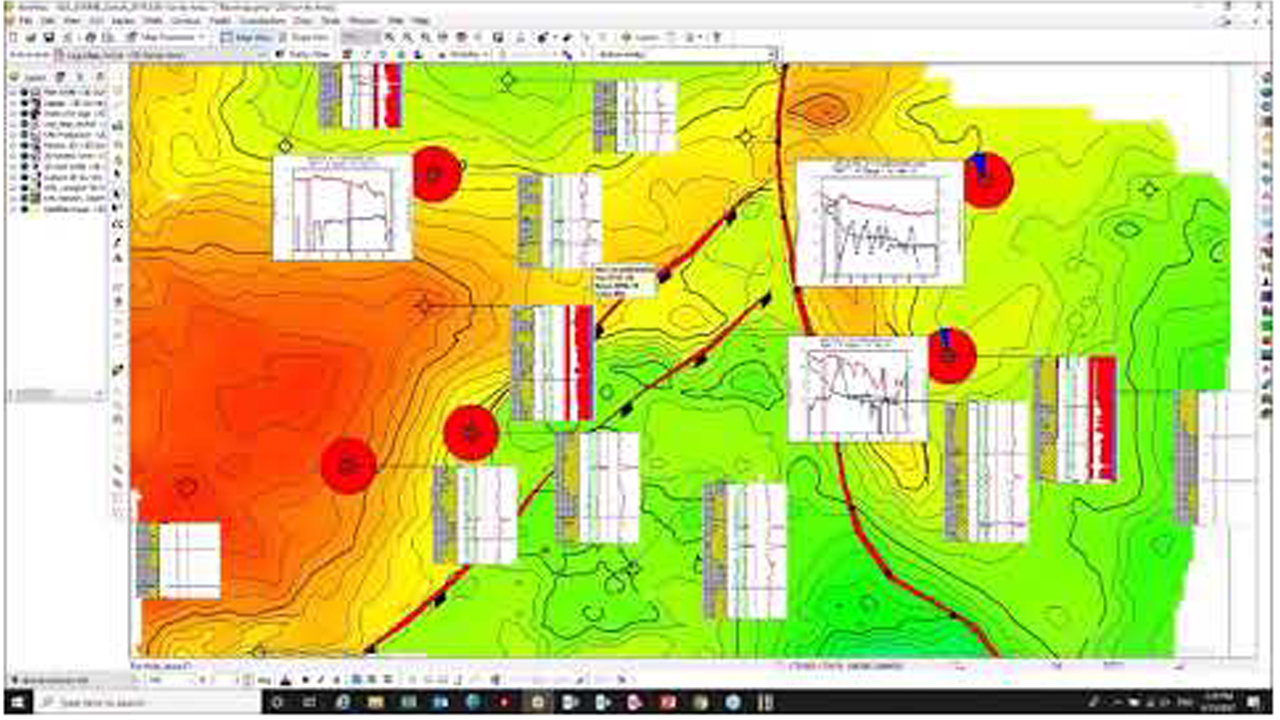This screenshot has height=720, width=1280.
Task: Click the Map View button on the toolbar
Action: (247, 36)
